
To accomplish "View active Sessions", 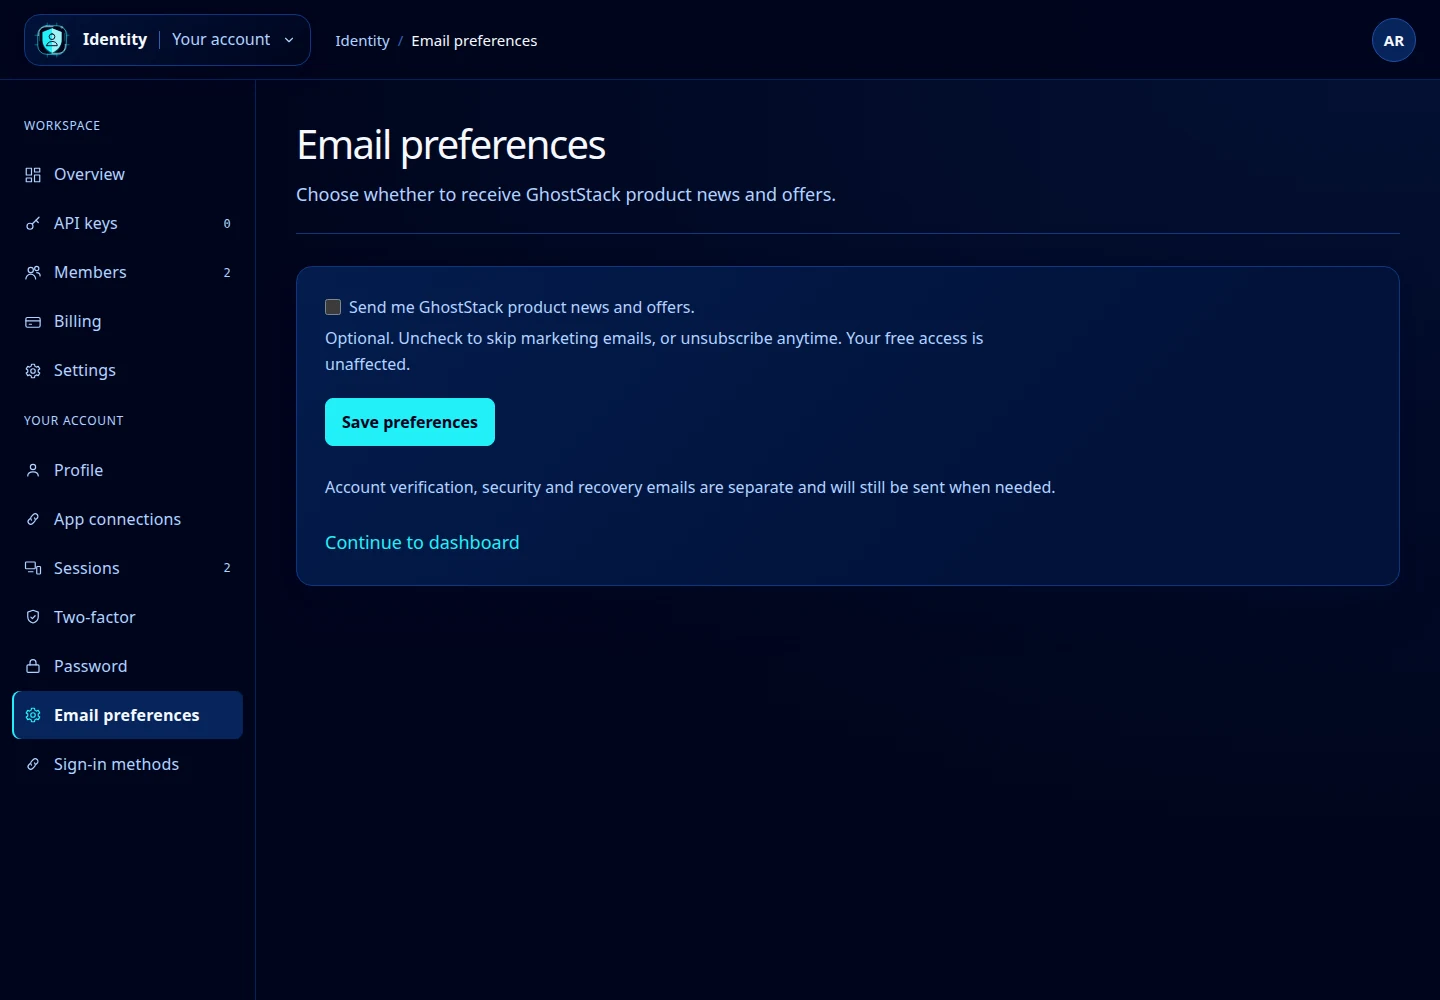I will (x=128, y=568).
